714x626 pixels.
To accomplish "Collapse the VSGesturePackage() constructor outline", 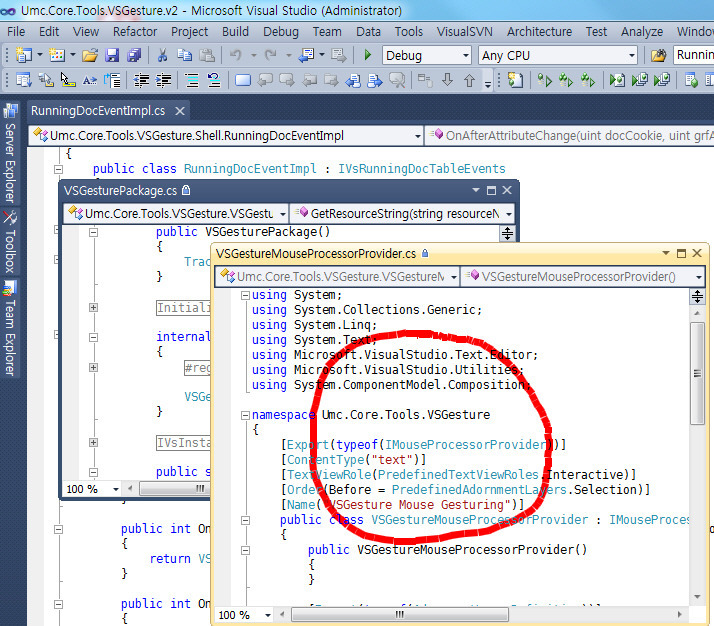I will pyautogui.click(x=93, y=232).
